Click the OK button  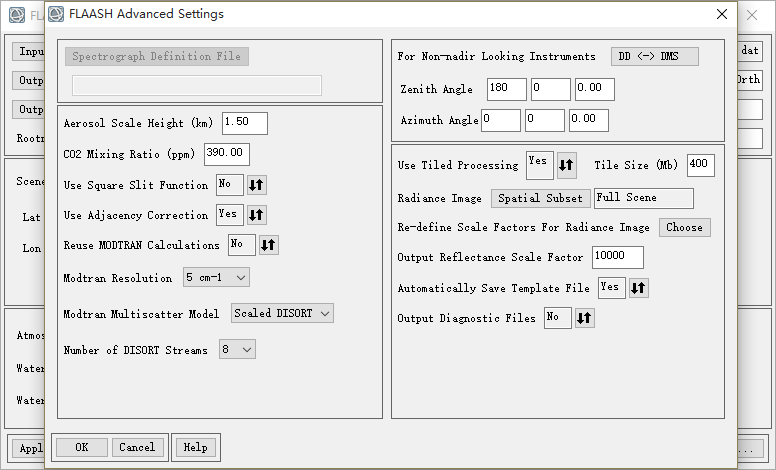tap(82, 447)
